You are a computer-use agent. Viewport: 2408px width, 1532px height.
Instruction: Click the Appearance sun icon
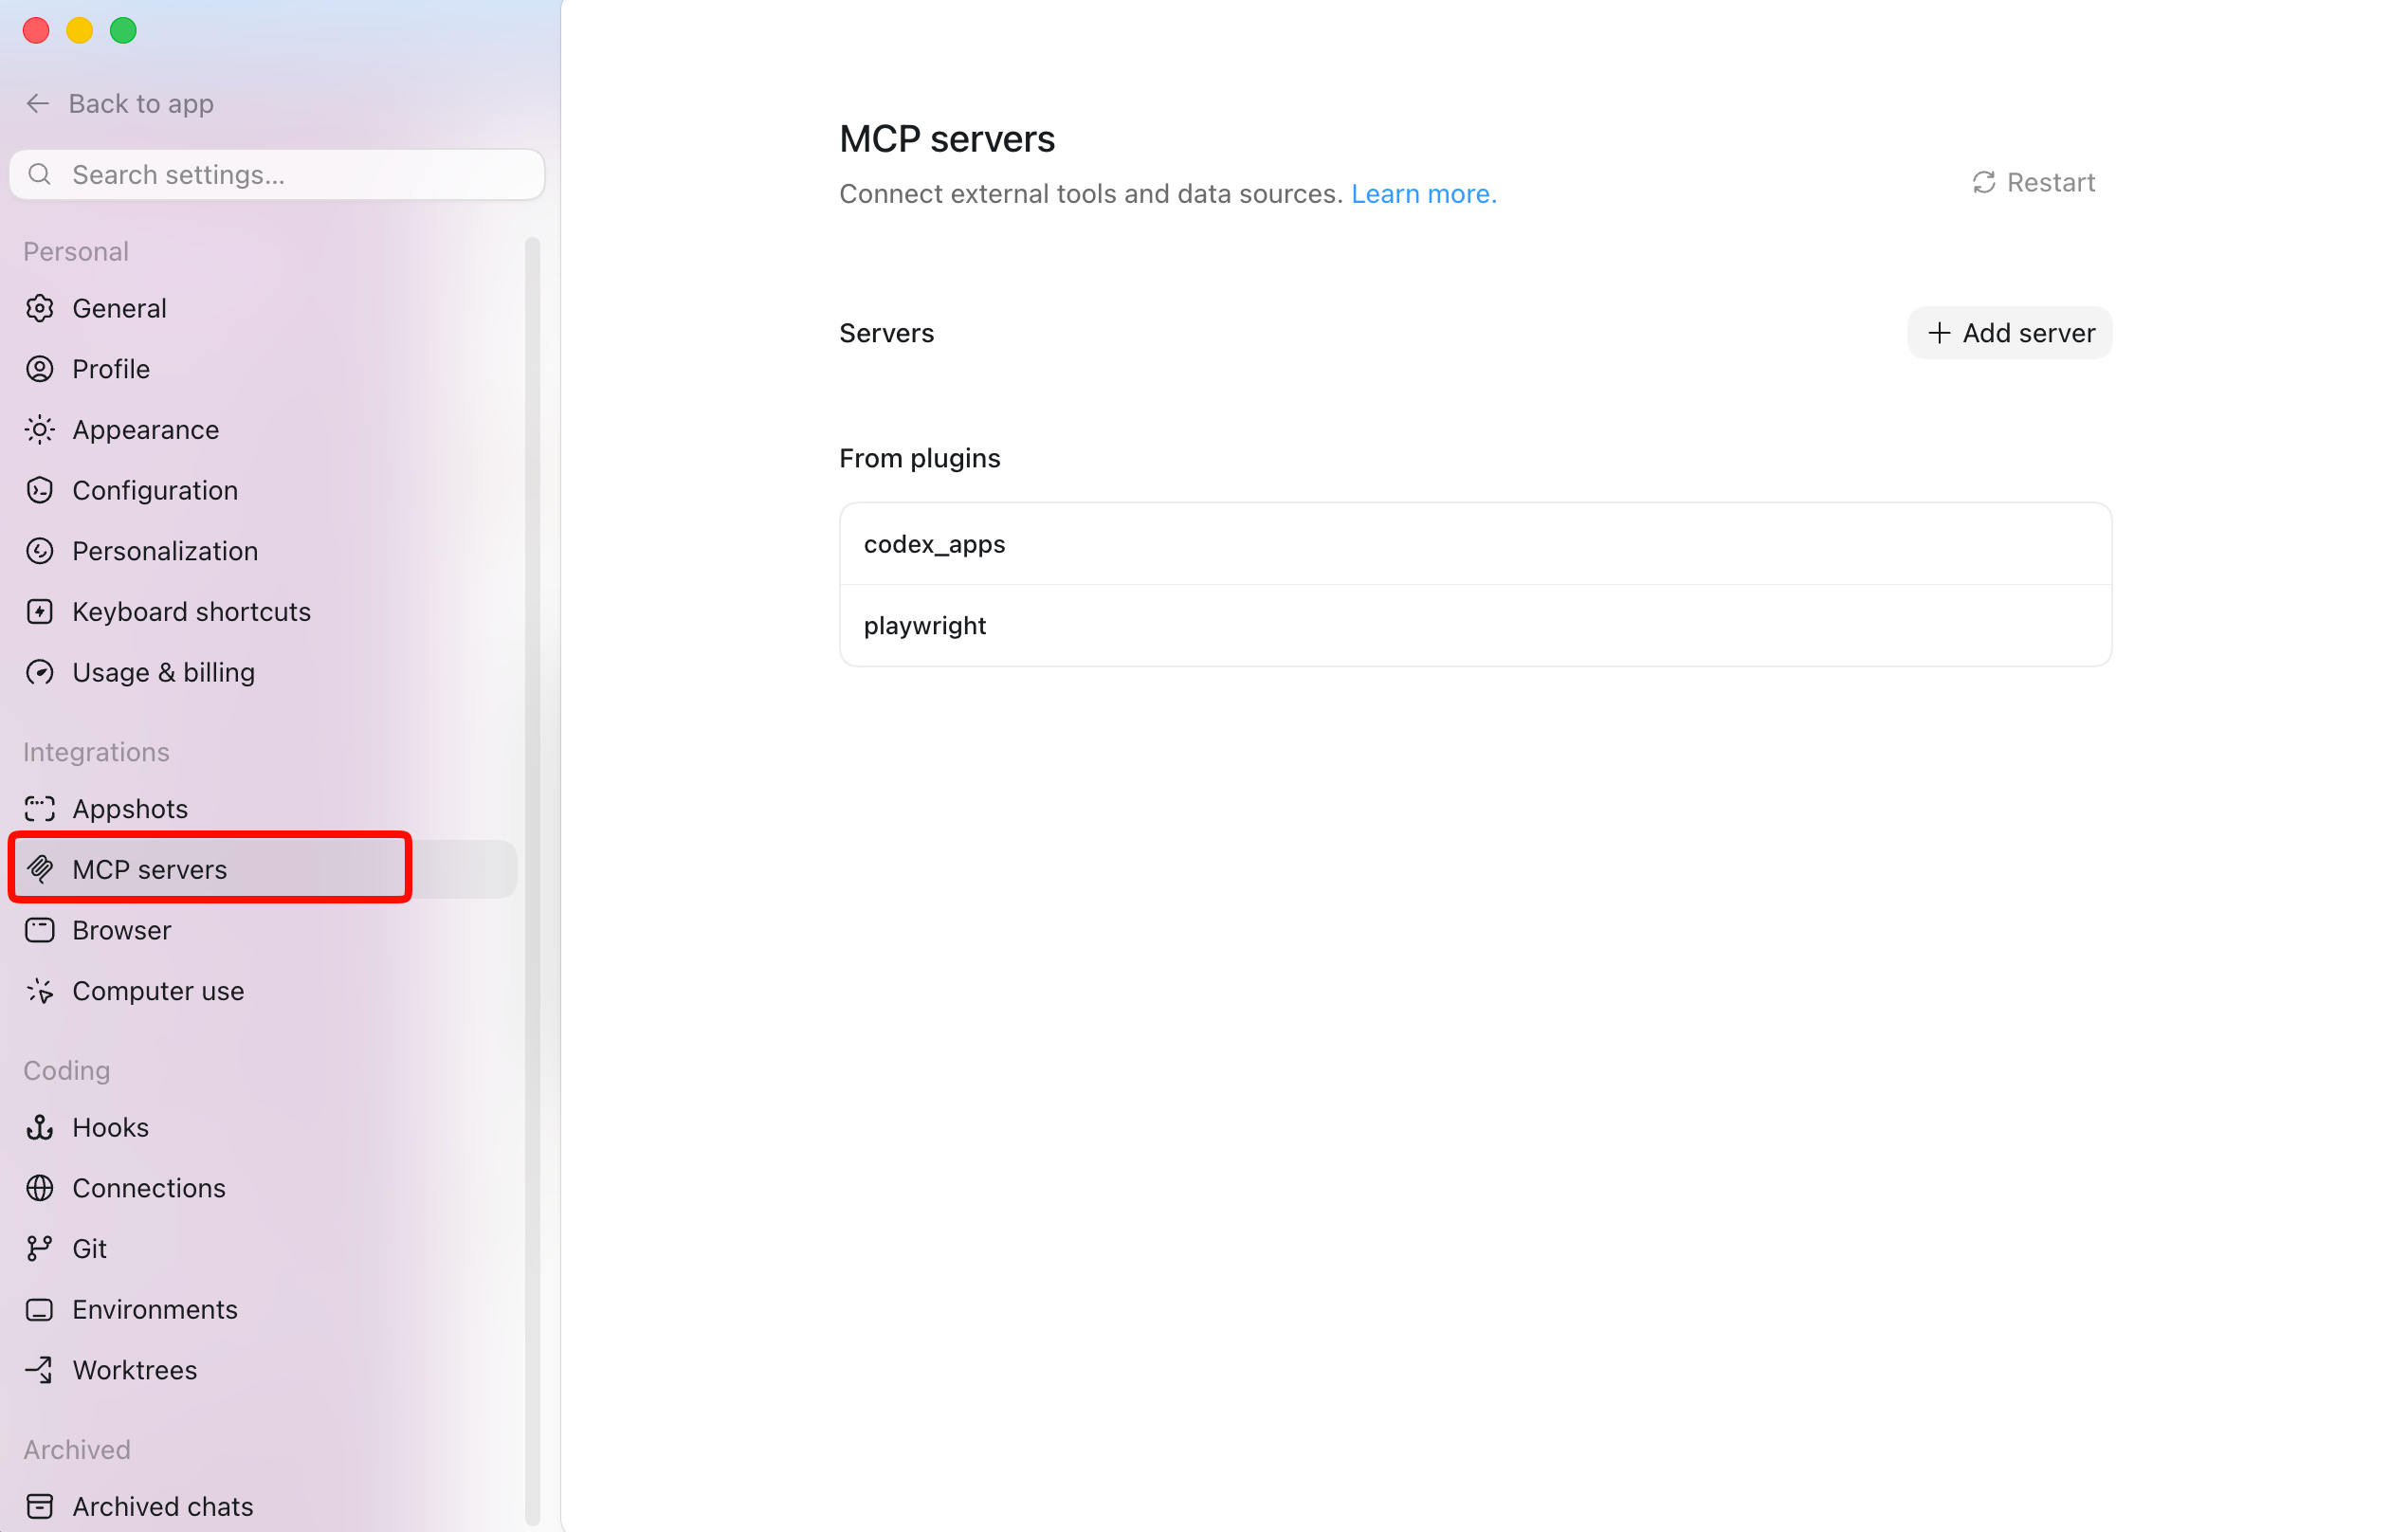40,430
